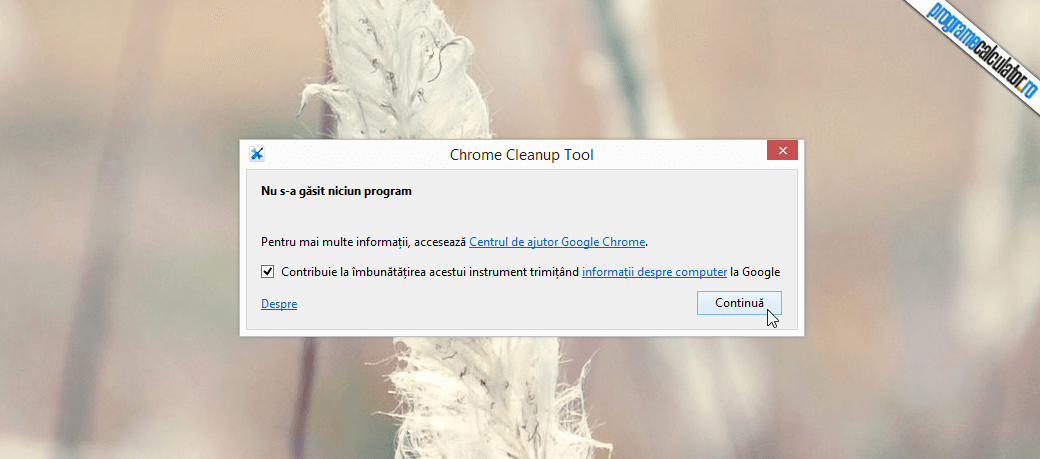Click the empty title bar space left of the title

click(x=350, y=154)
